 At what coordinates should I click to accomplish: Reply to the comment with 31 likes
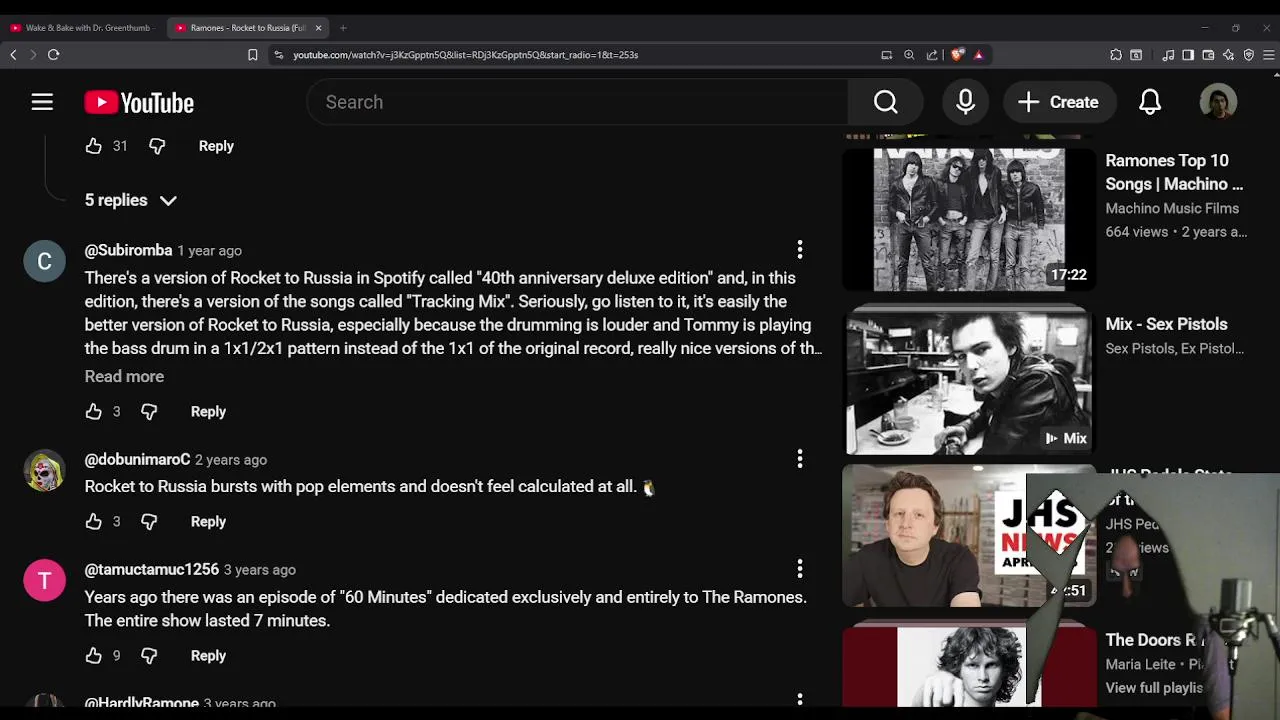[216, 146]
